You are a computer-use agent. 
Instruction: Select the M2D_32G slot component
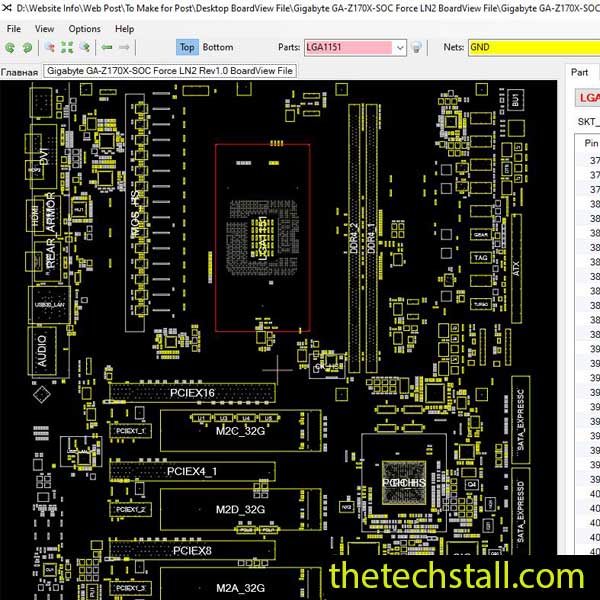[x=240, y=510]
